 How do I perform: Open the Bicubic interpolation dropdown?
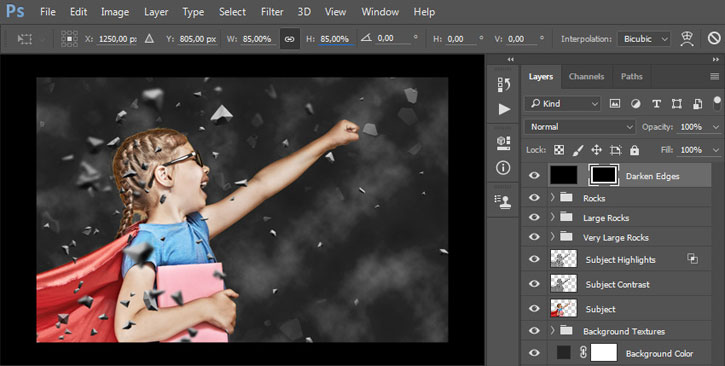[x=644, y=39]
